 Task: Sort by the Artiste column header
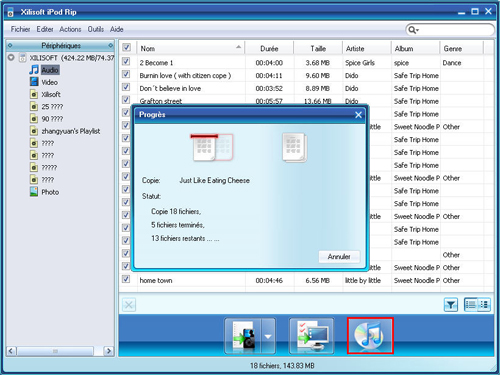click(x=366, y=48)
